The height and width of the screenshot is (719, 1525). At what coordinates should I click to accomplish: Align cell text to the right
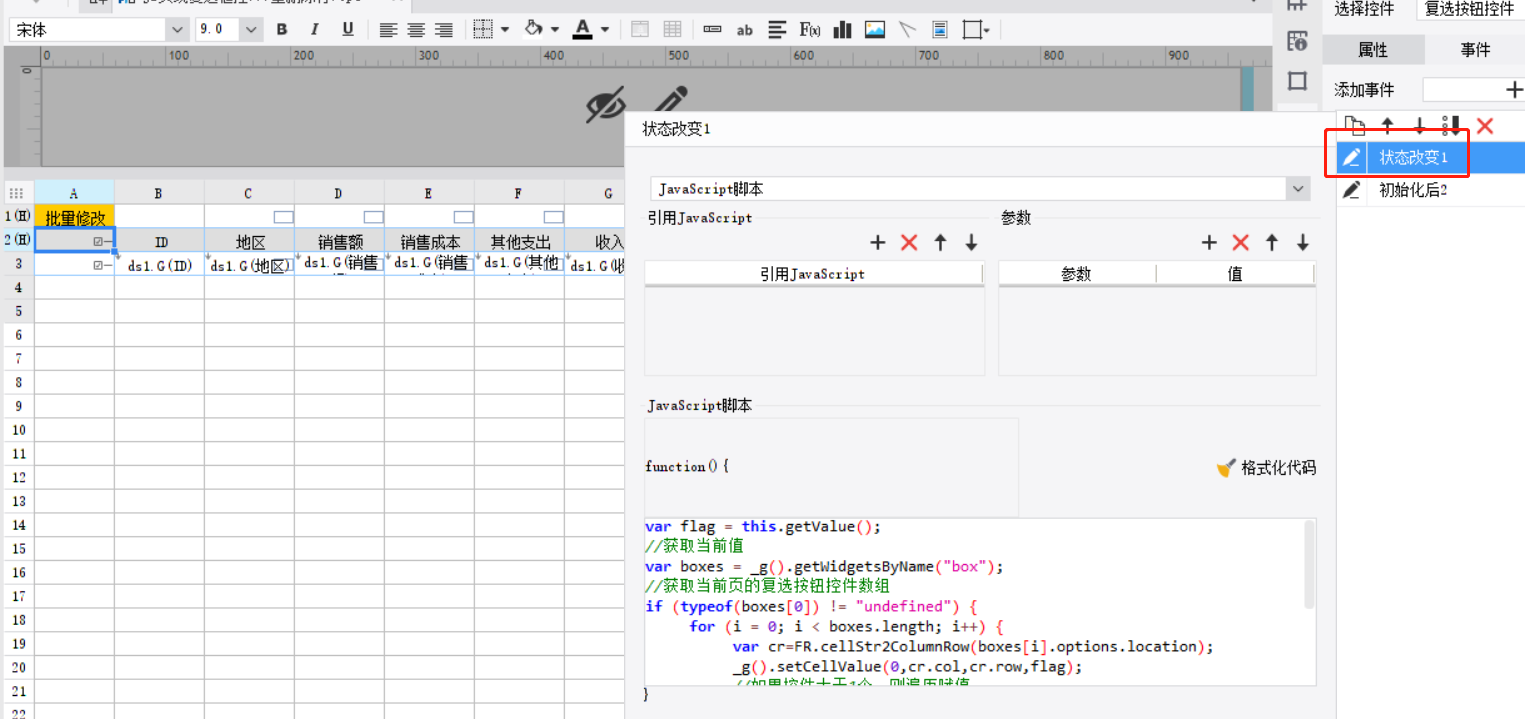[x=444, y=30]
